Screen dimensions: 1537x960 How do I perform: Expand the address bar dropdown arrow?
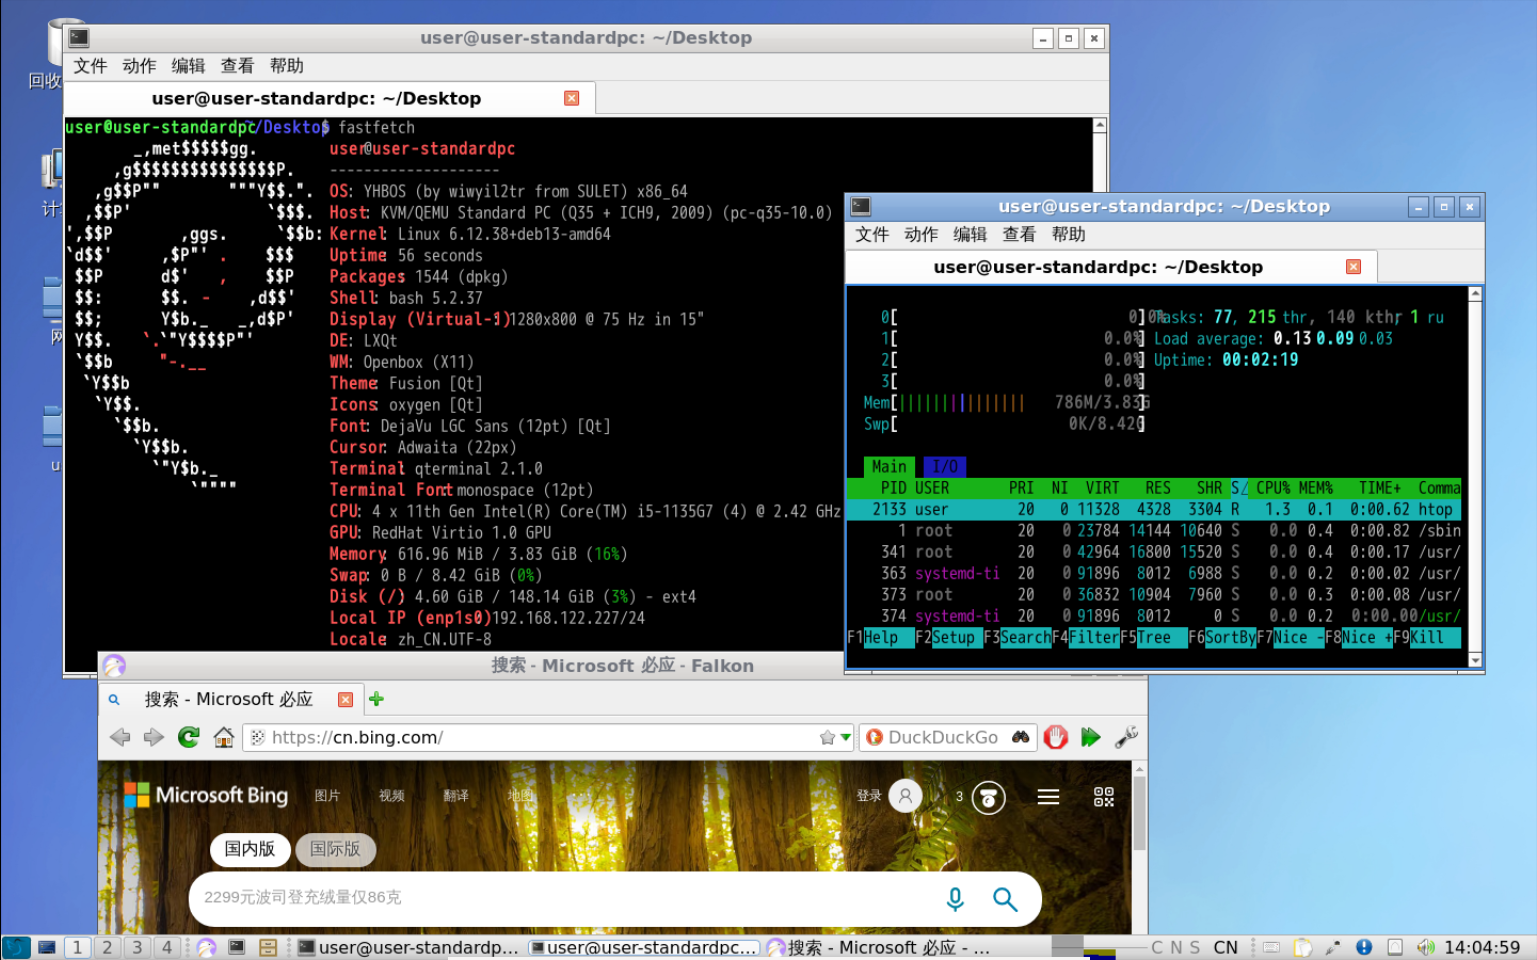(x=846, y=737)
